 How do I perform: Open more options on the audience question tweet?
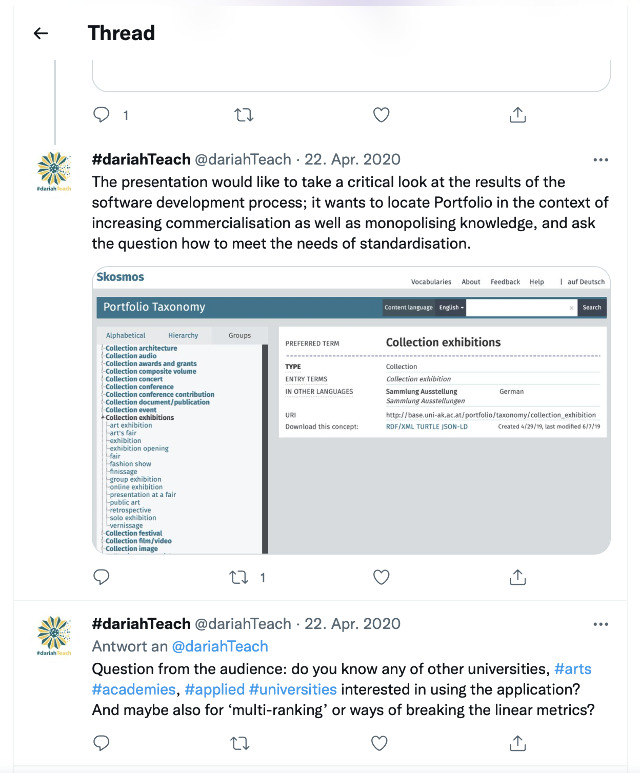(600, 624)
